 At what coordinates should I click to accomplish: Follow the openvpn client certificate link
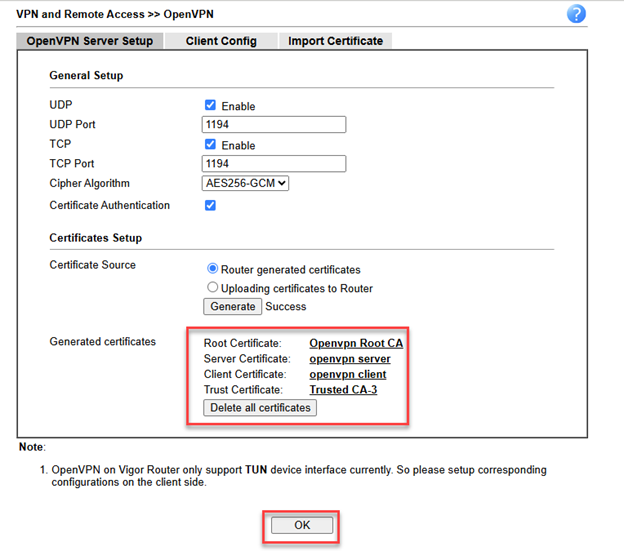pos(347,374)
